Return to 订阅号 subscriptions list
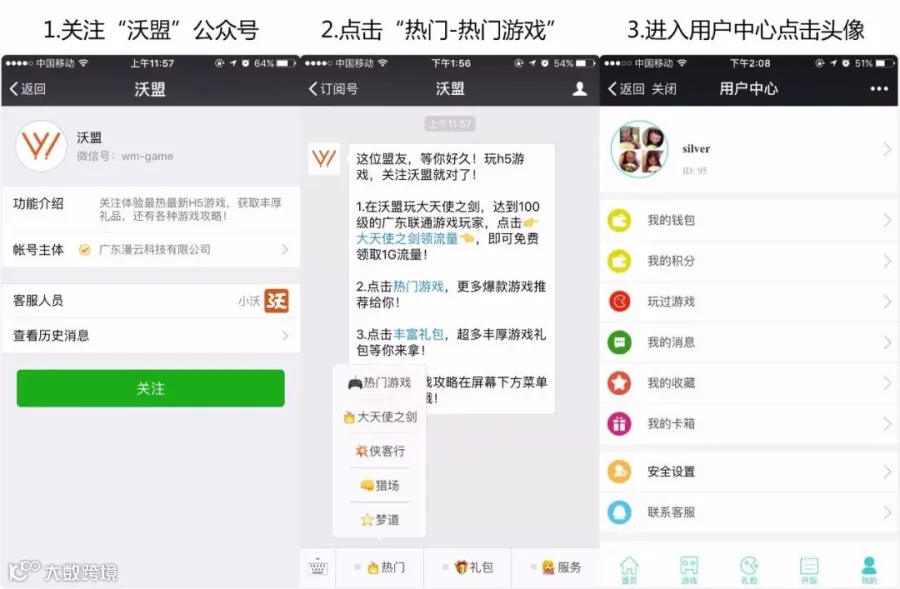900x589 pixels. tap(333, 89)
